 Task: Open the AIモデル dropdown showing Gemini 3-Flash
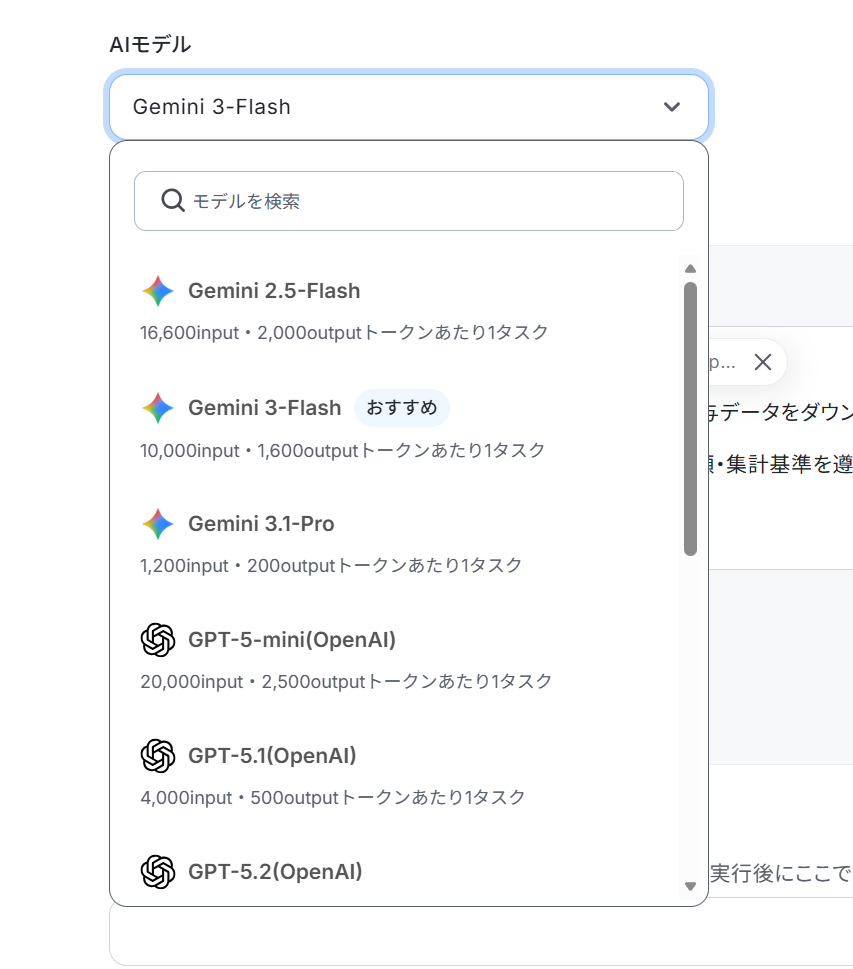tap(409, 107)
